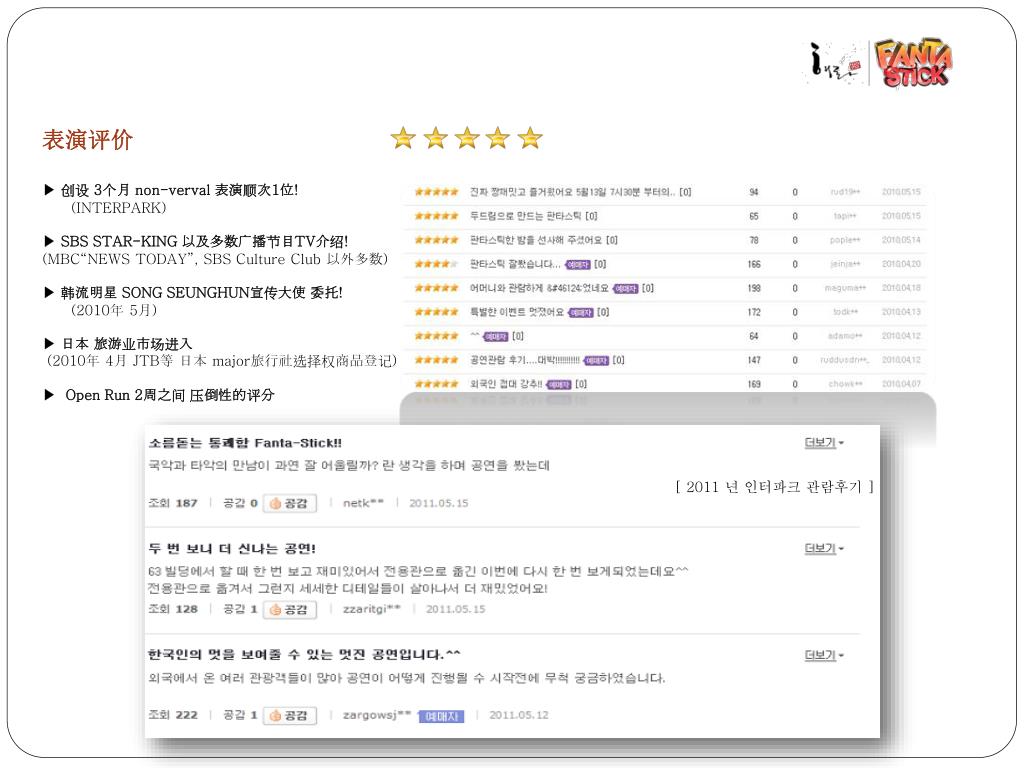The height and width of the screenshot is (768, 1024).
Task: Click the star rating on the '두드림으로 만드는 판타스틱' row
Action: coord(436,216)
